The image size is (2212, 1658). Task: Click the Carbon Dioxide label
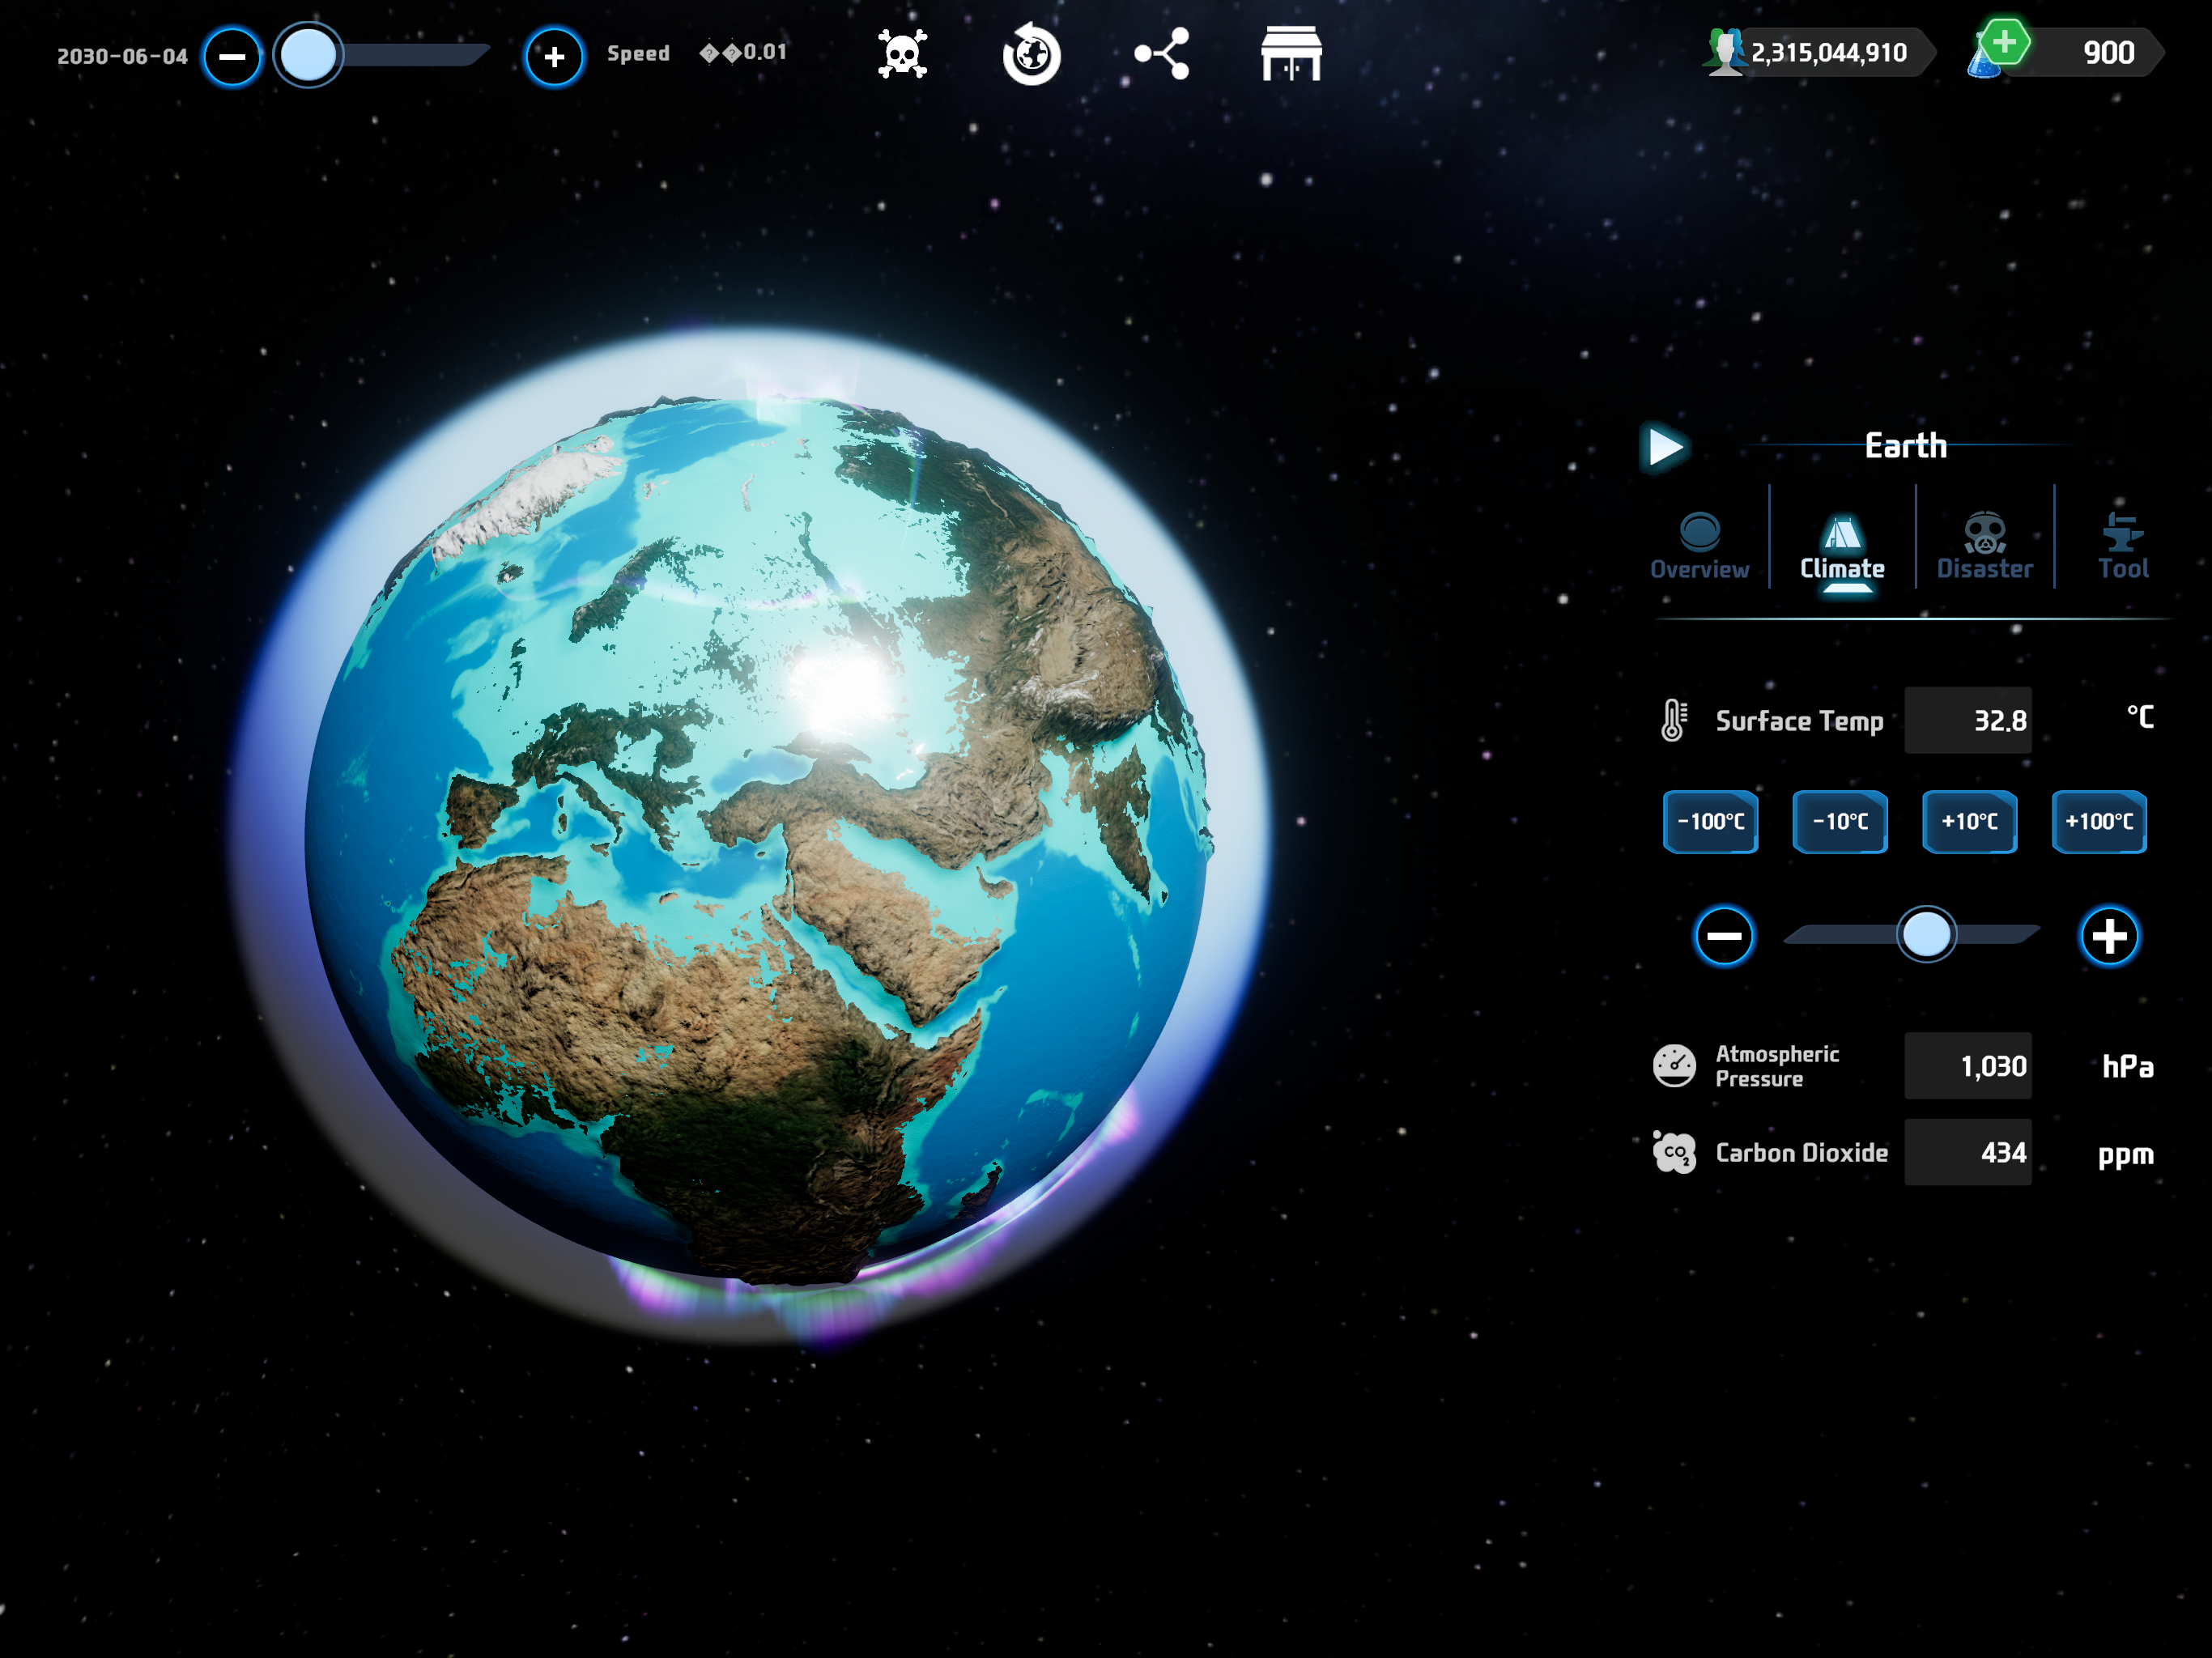[1801, 1153]
